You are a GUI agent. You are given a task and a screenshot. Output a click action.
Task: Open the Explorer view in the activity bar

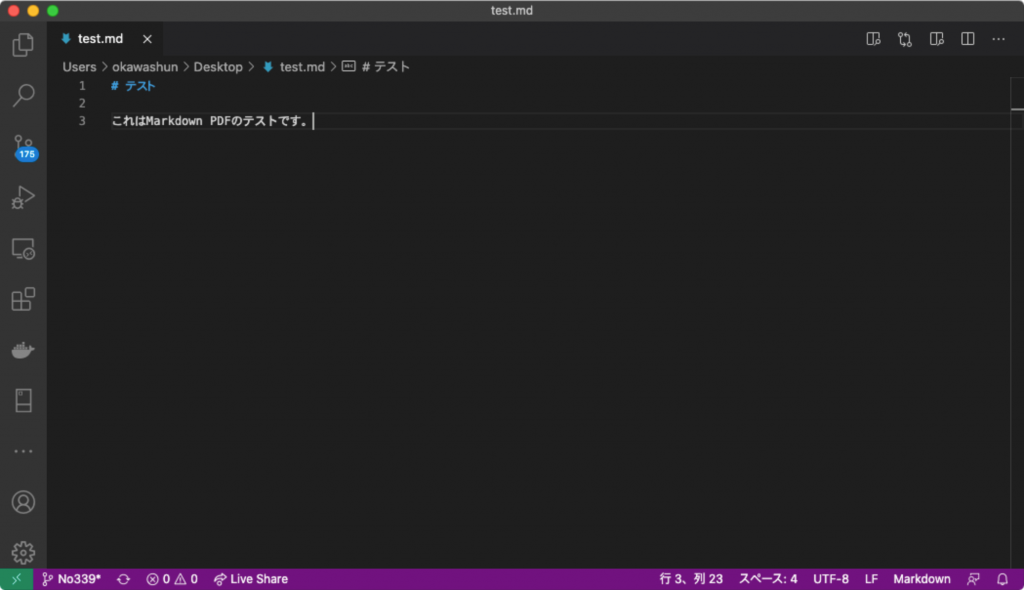point(23,44)
